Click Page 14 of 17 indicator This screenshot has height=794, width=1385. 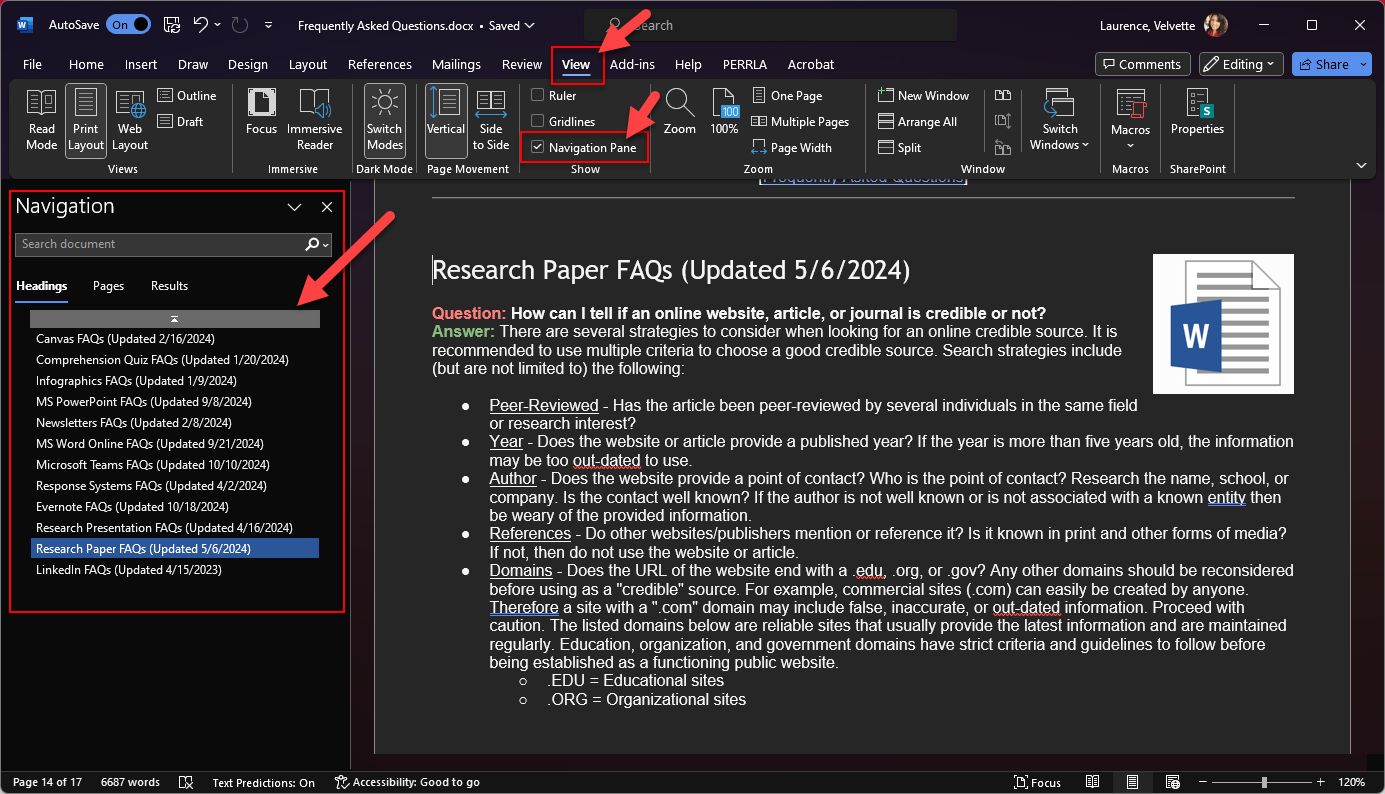pos(47,782)
